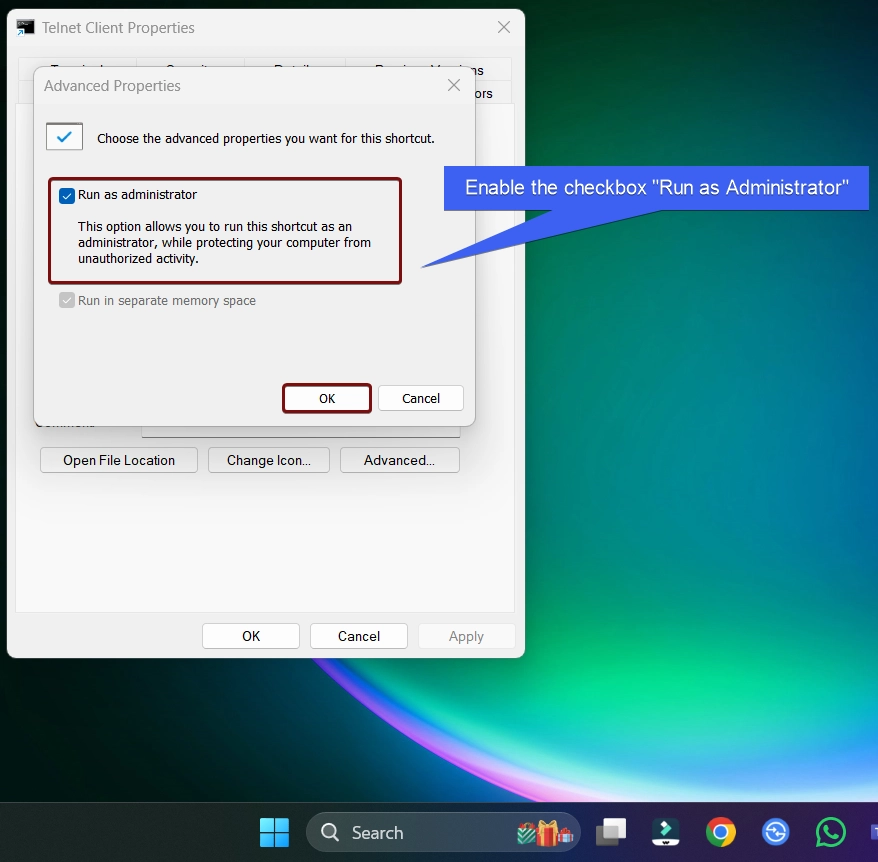878x862 pixels.
Task: Open Task View from the taskbar
Action: (611, 832)
